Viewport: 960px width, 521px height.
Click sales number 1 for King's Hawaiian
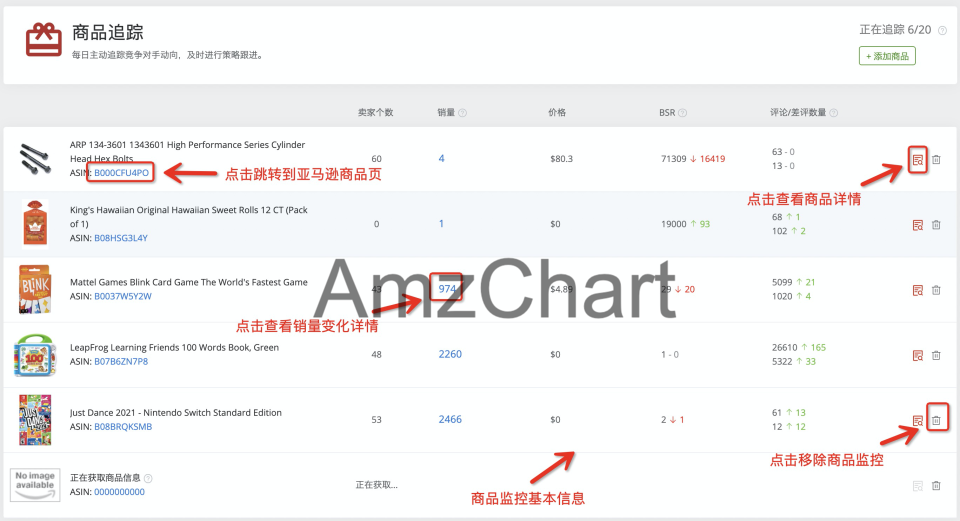point(441,224)
